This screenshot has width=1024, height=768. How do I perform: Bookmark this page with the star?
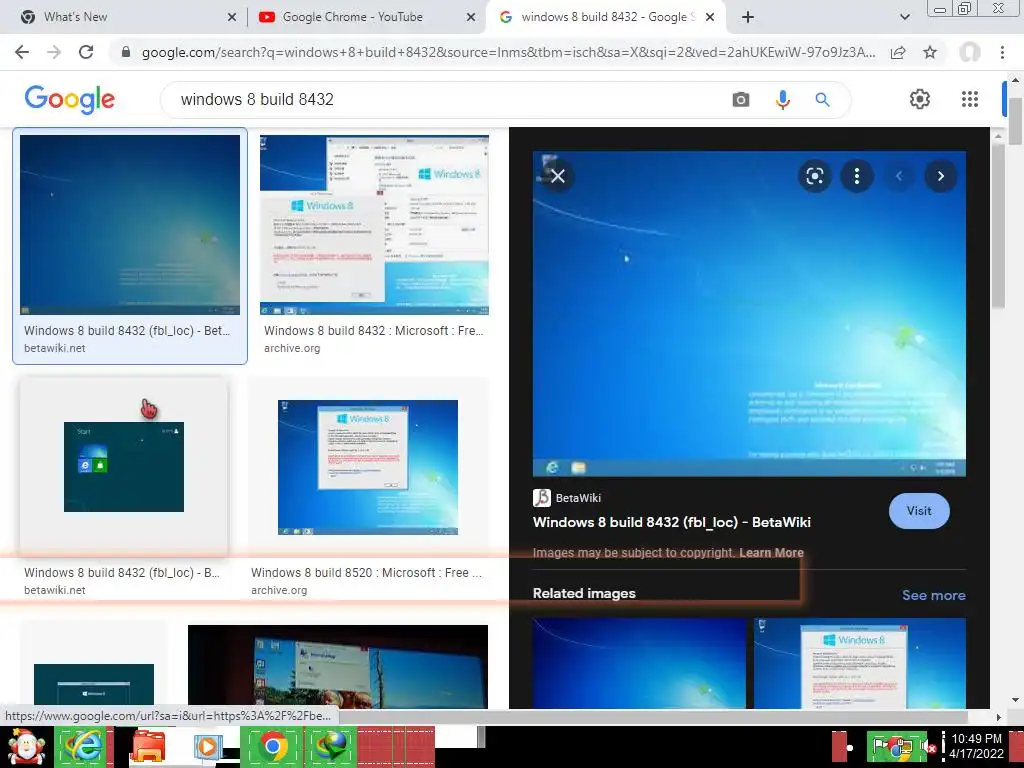point(930,52)
